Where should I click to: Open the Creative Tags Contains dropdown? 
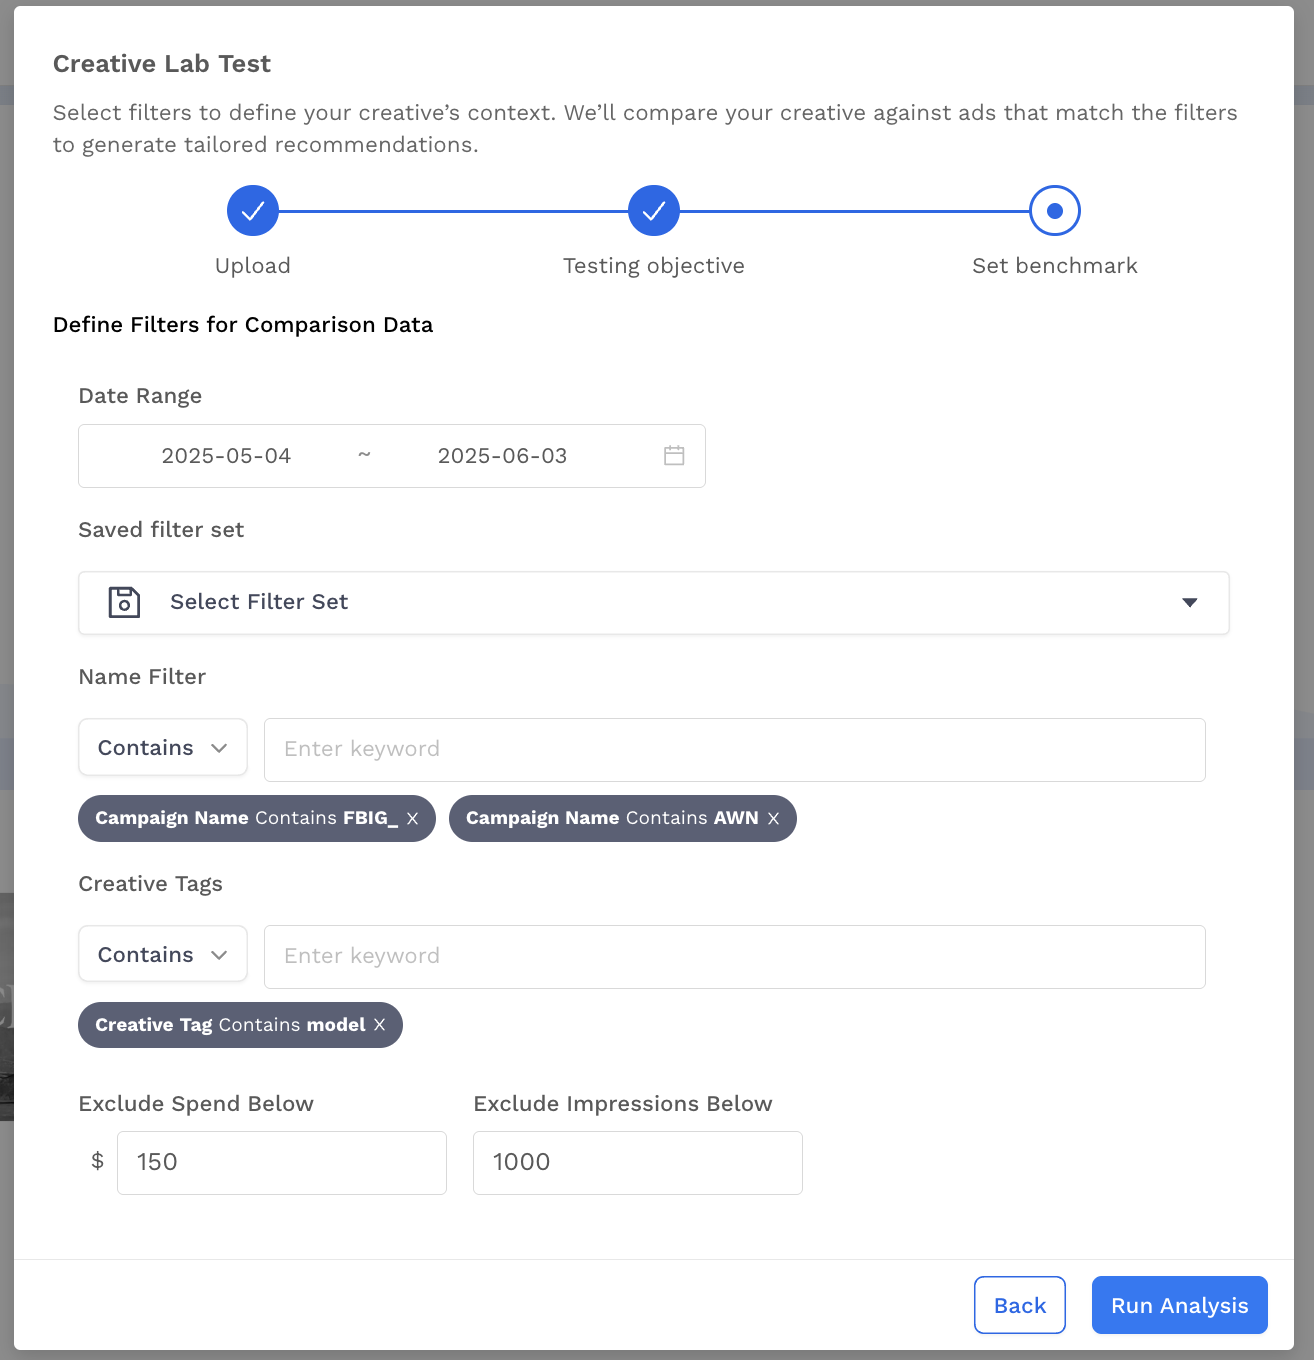(163, 955)
